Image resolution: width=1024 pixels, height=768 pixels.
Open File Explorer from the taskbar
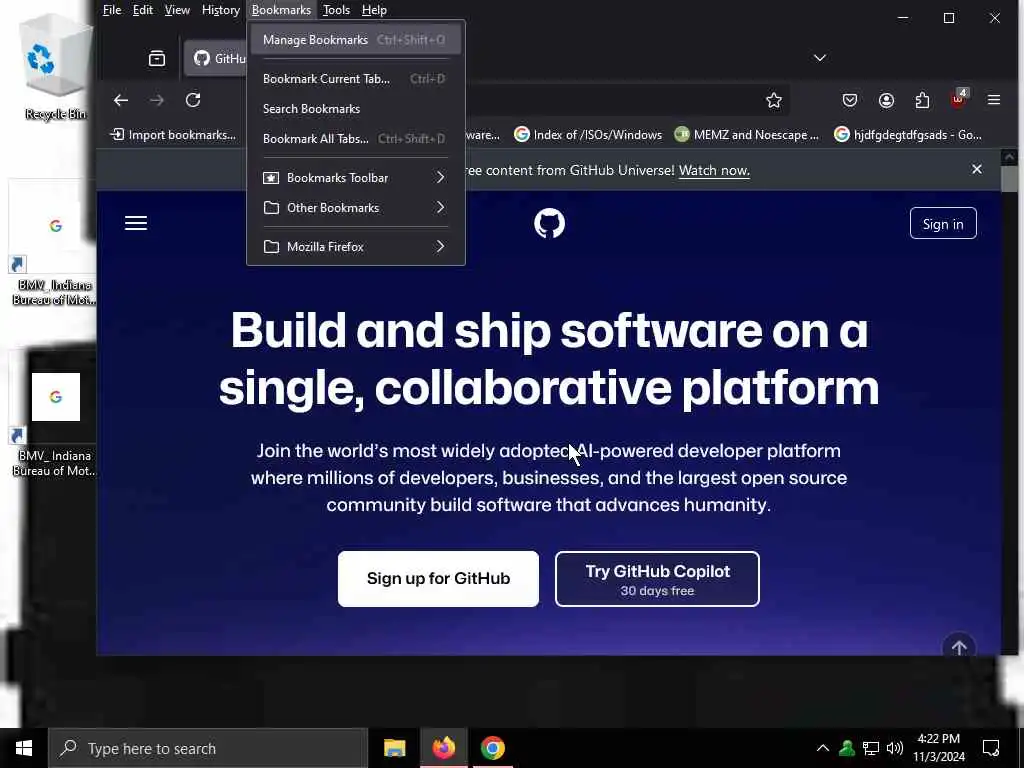[x=394, y=748]
